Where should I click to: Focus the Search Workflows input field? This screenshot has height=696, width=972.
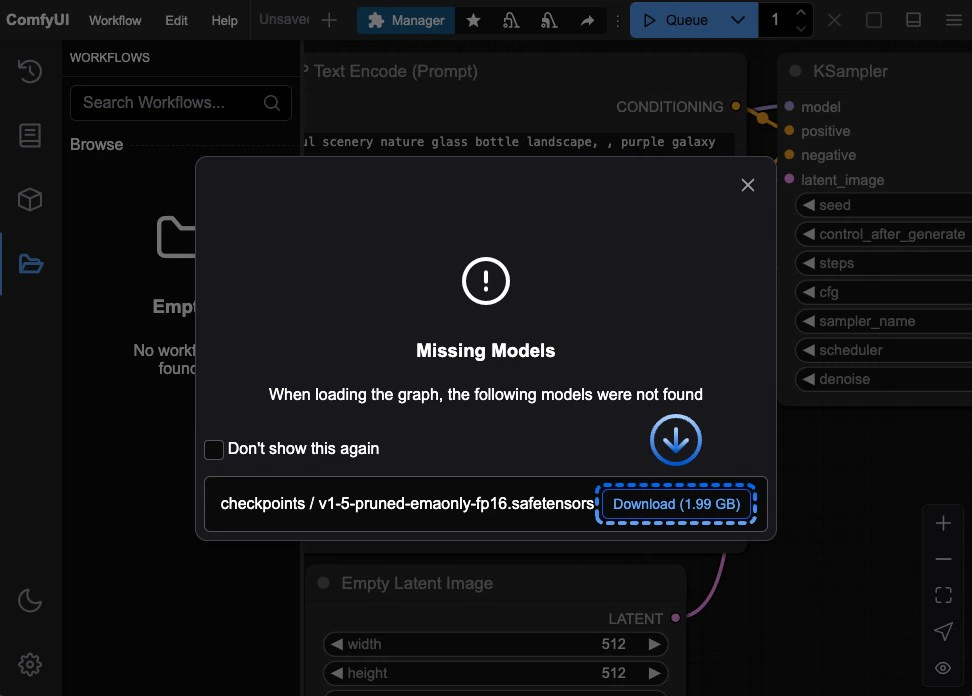(181, 103)
